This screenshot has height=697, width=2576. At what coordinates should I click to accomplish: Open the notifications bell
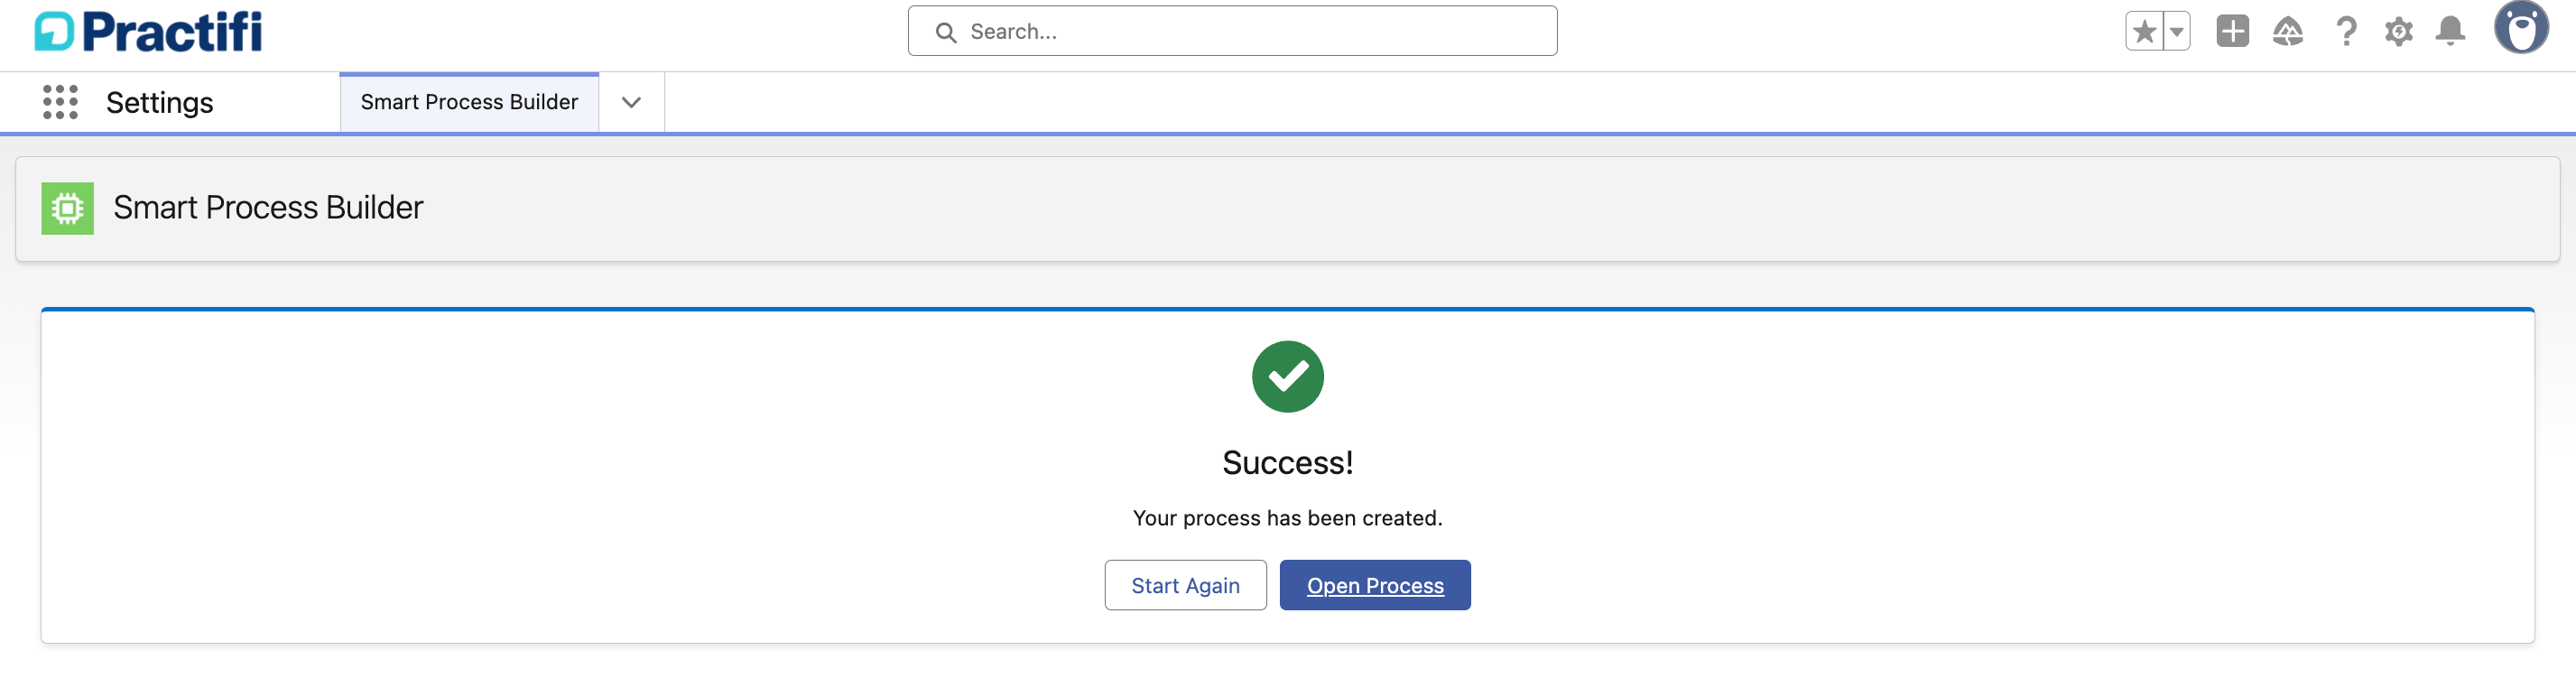pos(2450,31)
